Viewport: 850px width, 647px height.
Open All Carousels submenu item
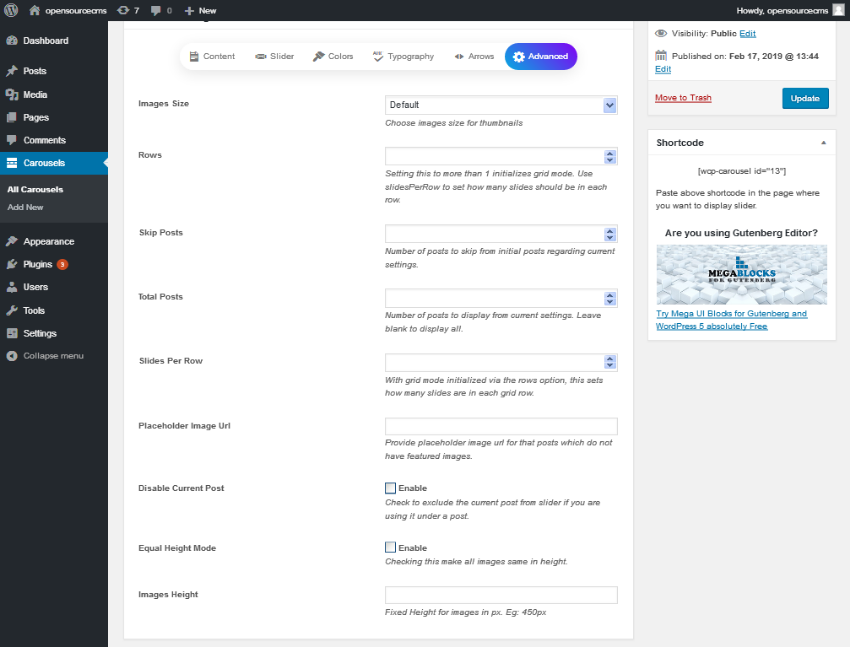(35, 189)
